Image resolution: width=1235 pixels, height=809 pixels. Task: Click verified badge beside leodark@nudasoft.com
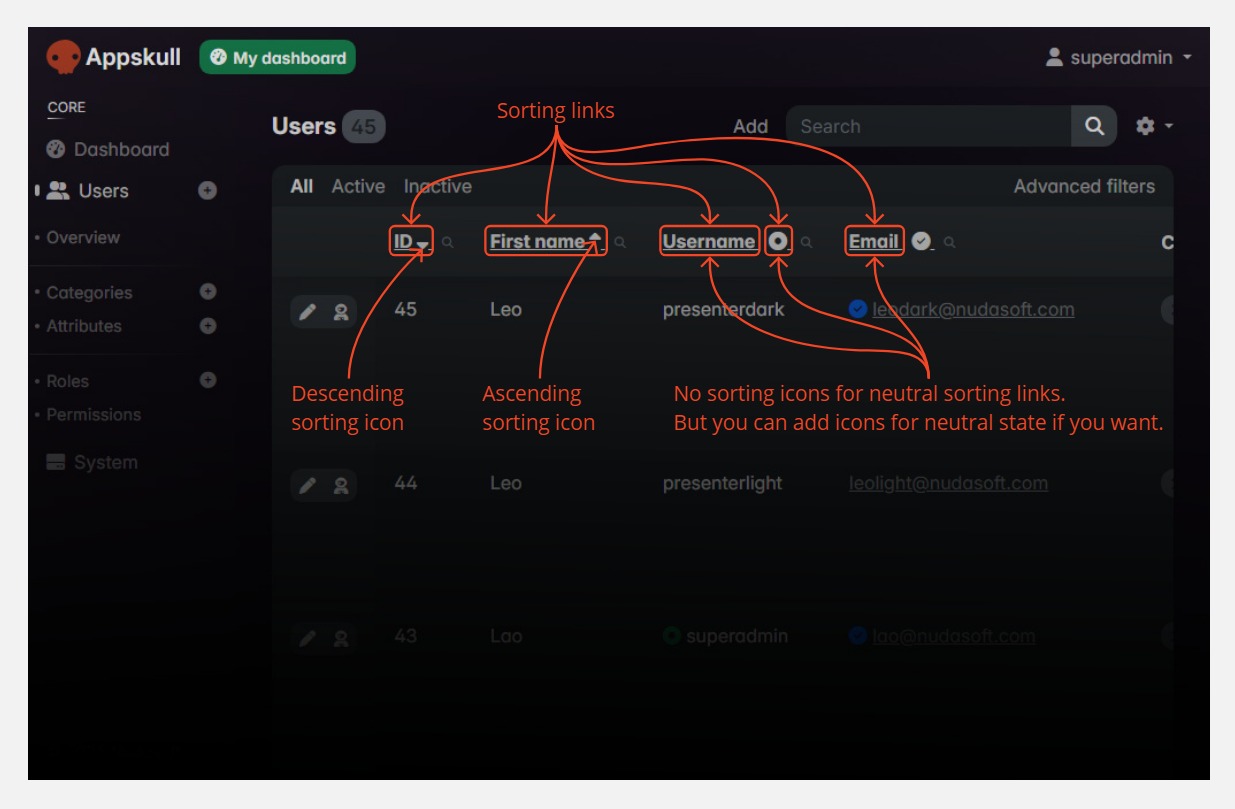pos(858,309)
